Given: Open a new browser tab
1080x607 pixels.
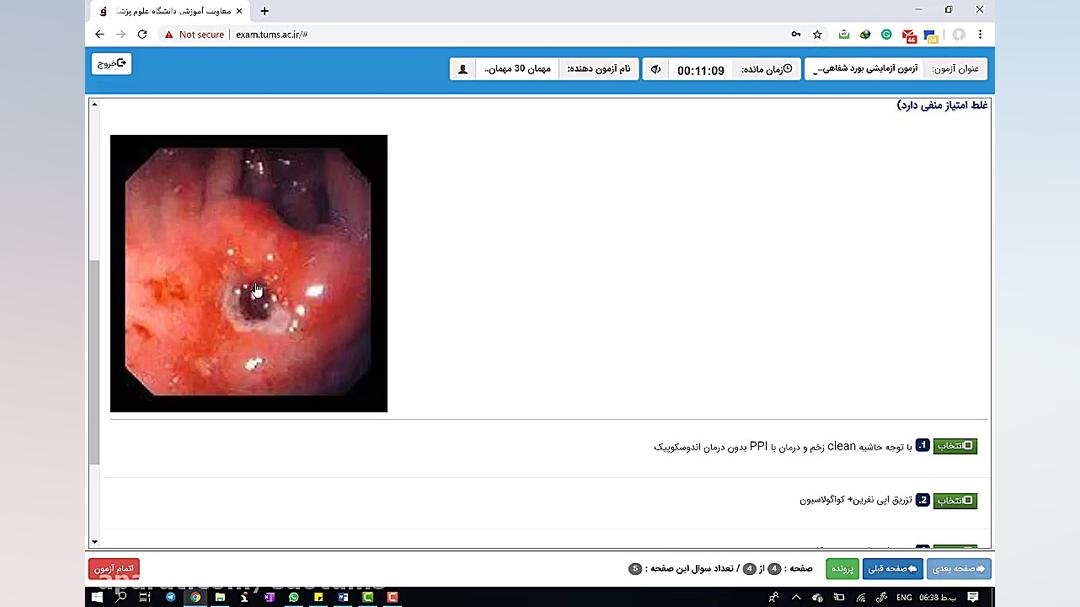Looking at the screenshot, I should pos(264,11).
